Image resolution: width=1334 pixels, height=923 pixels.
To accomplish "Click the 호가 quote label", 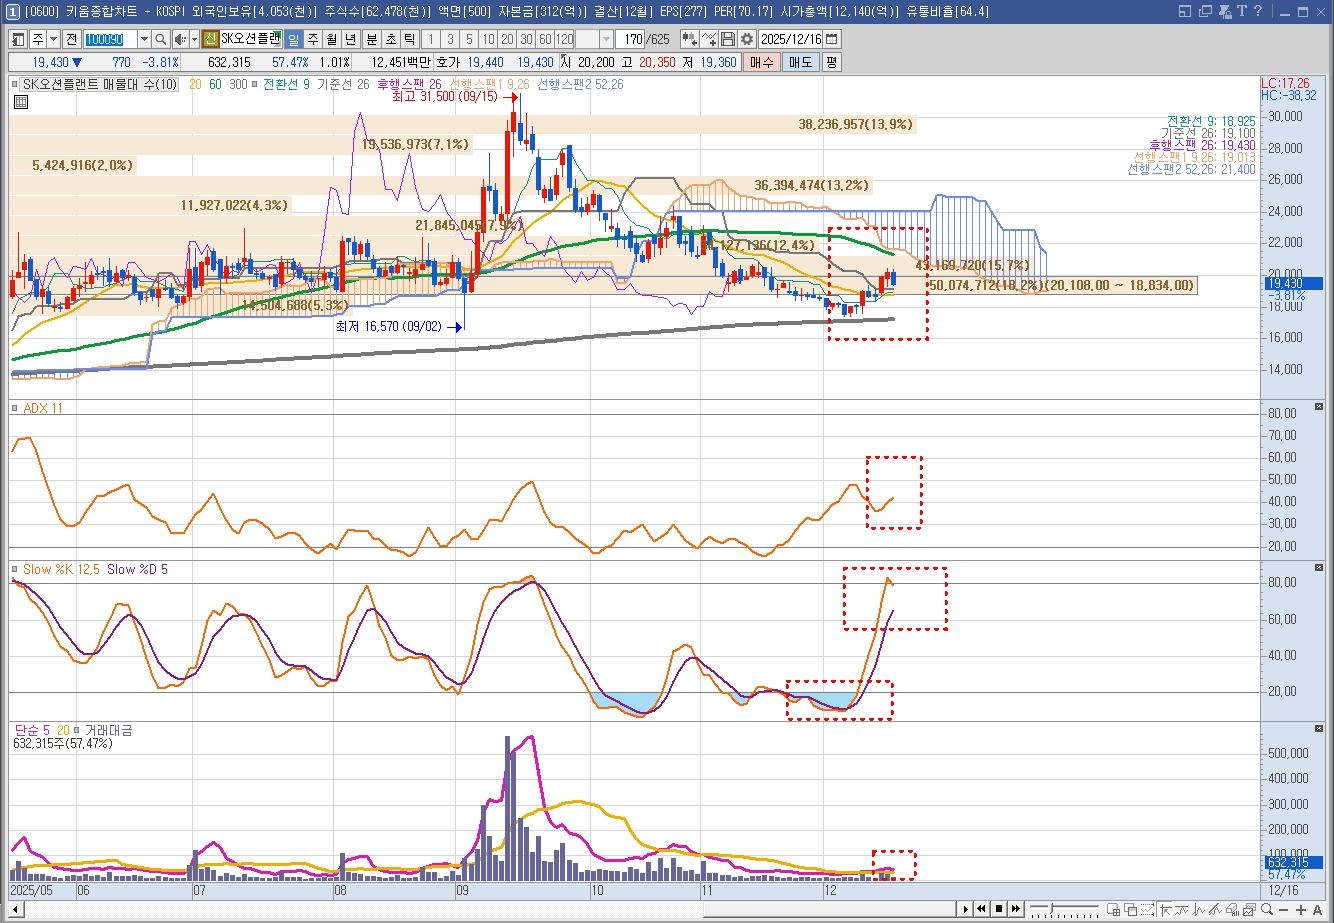I will coord(450,62).
